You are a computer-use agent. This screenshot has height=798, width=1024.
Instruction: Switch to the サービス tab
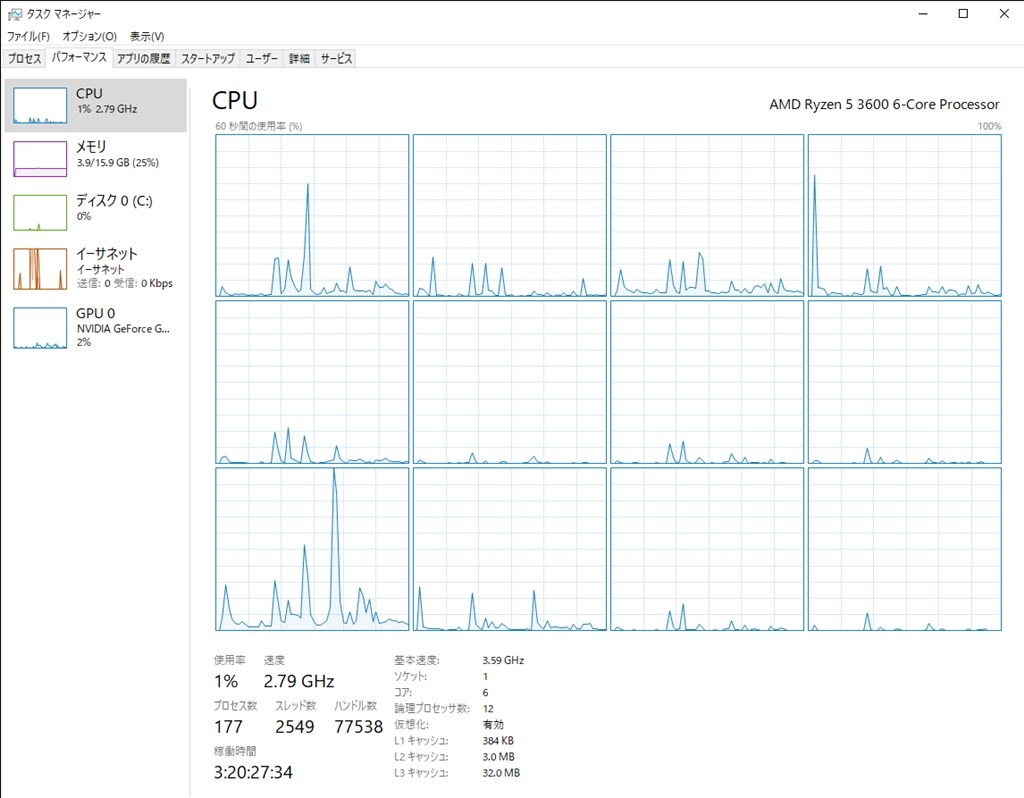(x=336, y=59)
